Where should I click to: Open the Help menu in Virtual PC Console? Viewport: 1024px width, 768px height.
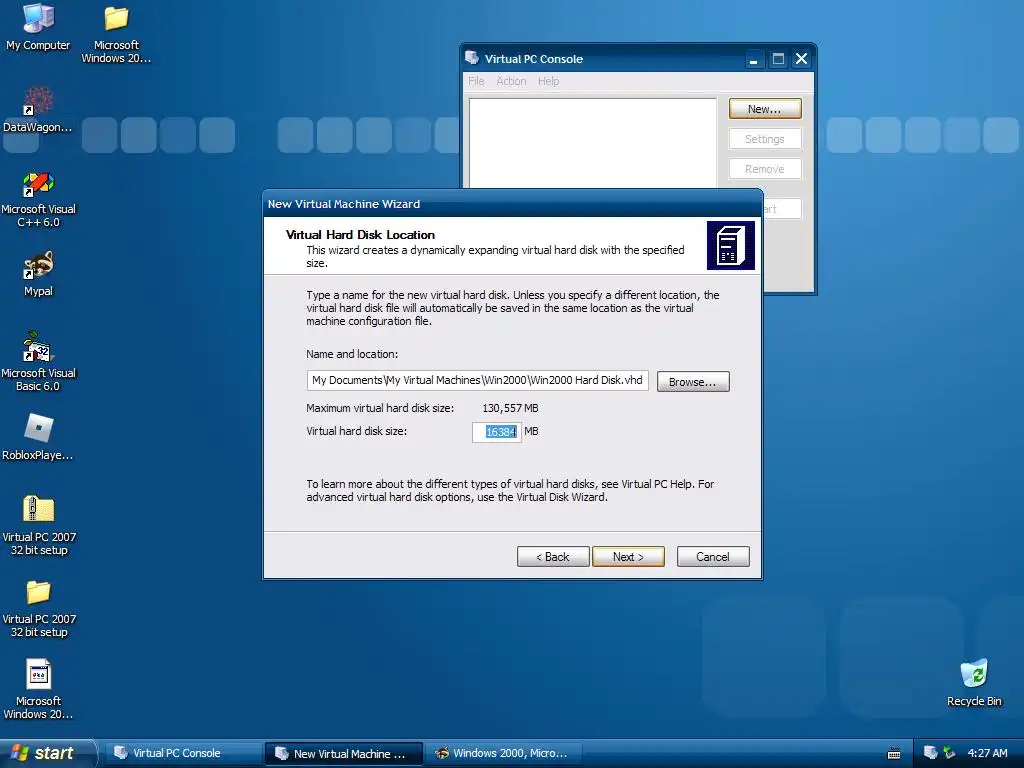point(549,81)
